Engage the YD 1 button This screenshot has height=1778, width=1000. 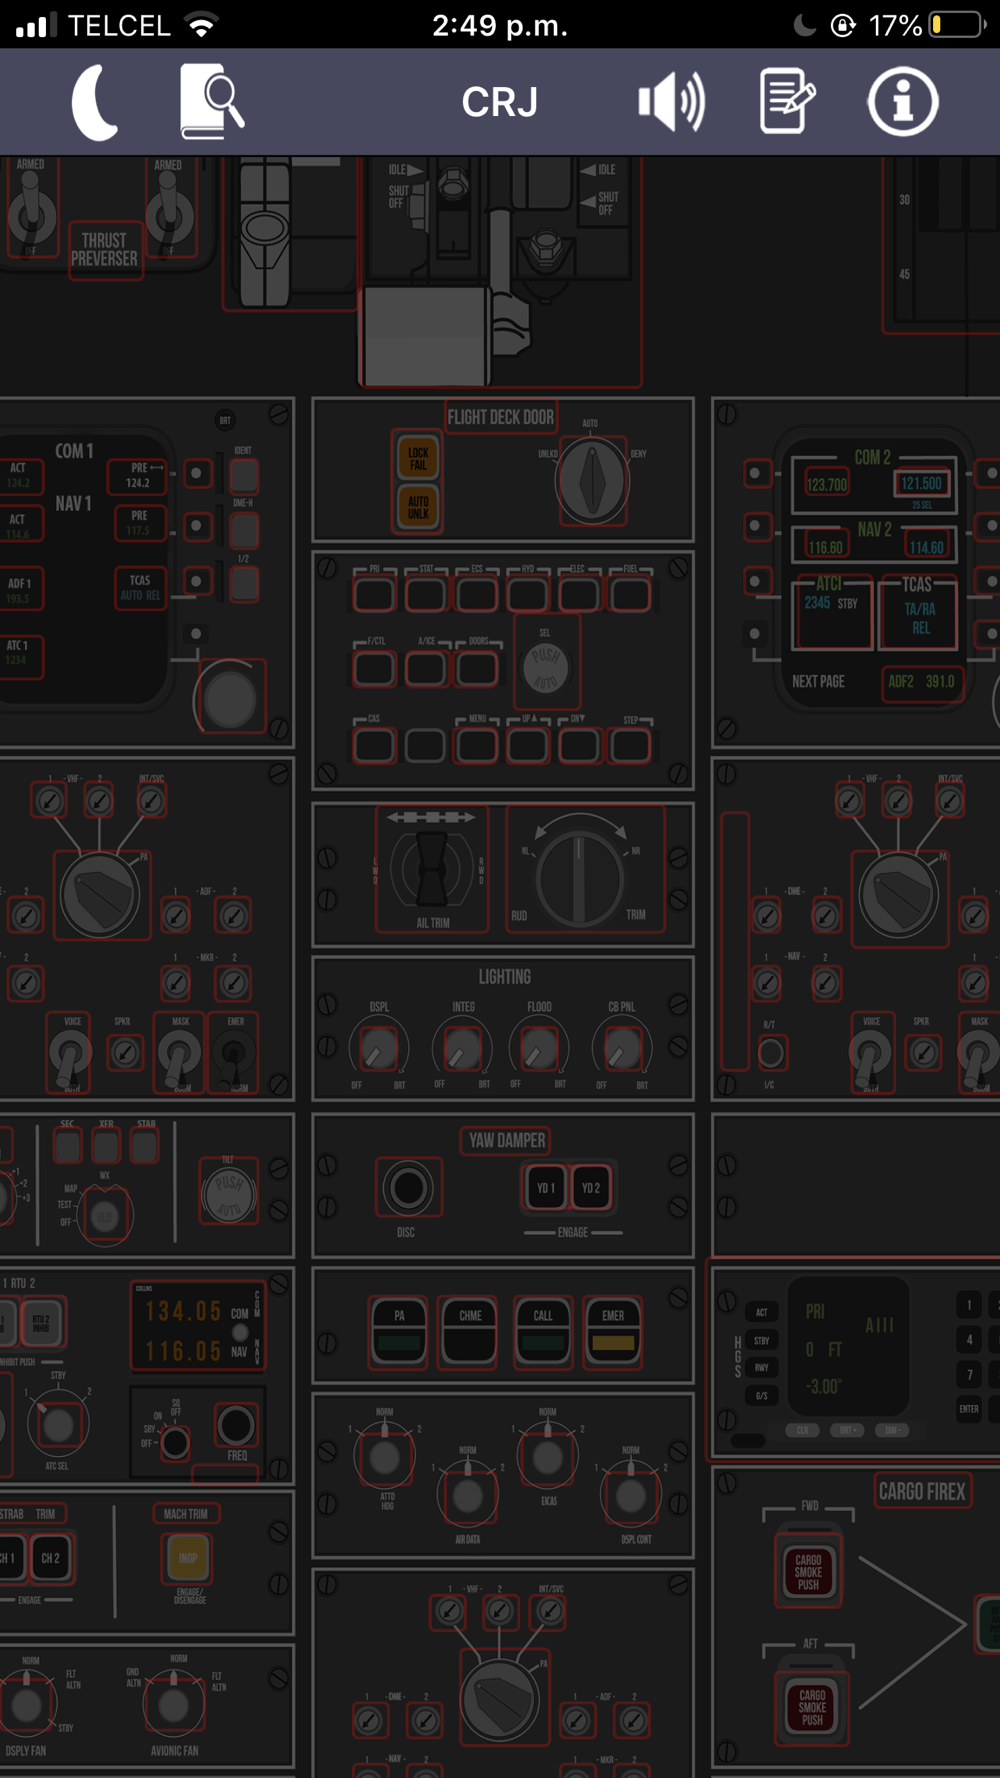click(545, 1188)
